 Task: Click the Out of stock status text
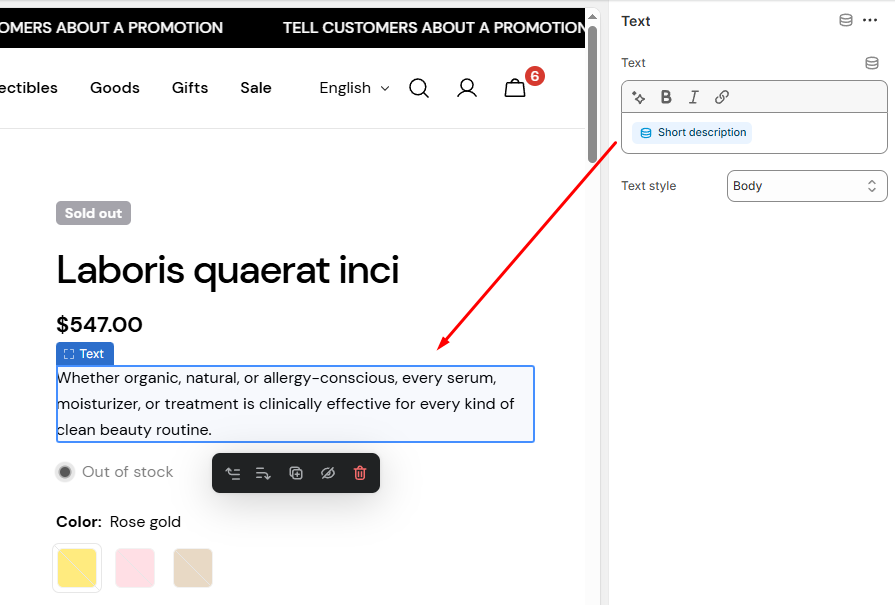(x=127, y=472)
